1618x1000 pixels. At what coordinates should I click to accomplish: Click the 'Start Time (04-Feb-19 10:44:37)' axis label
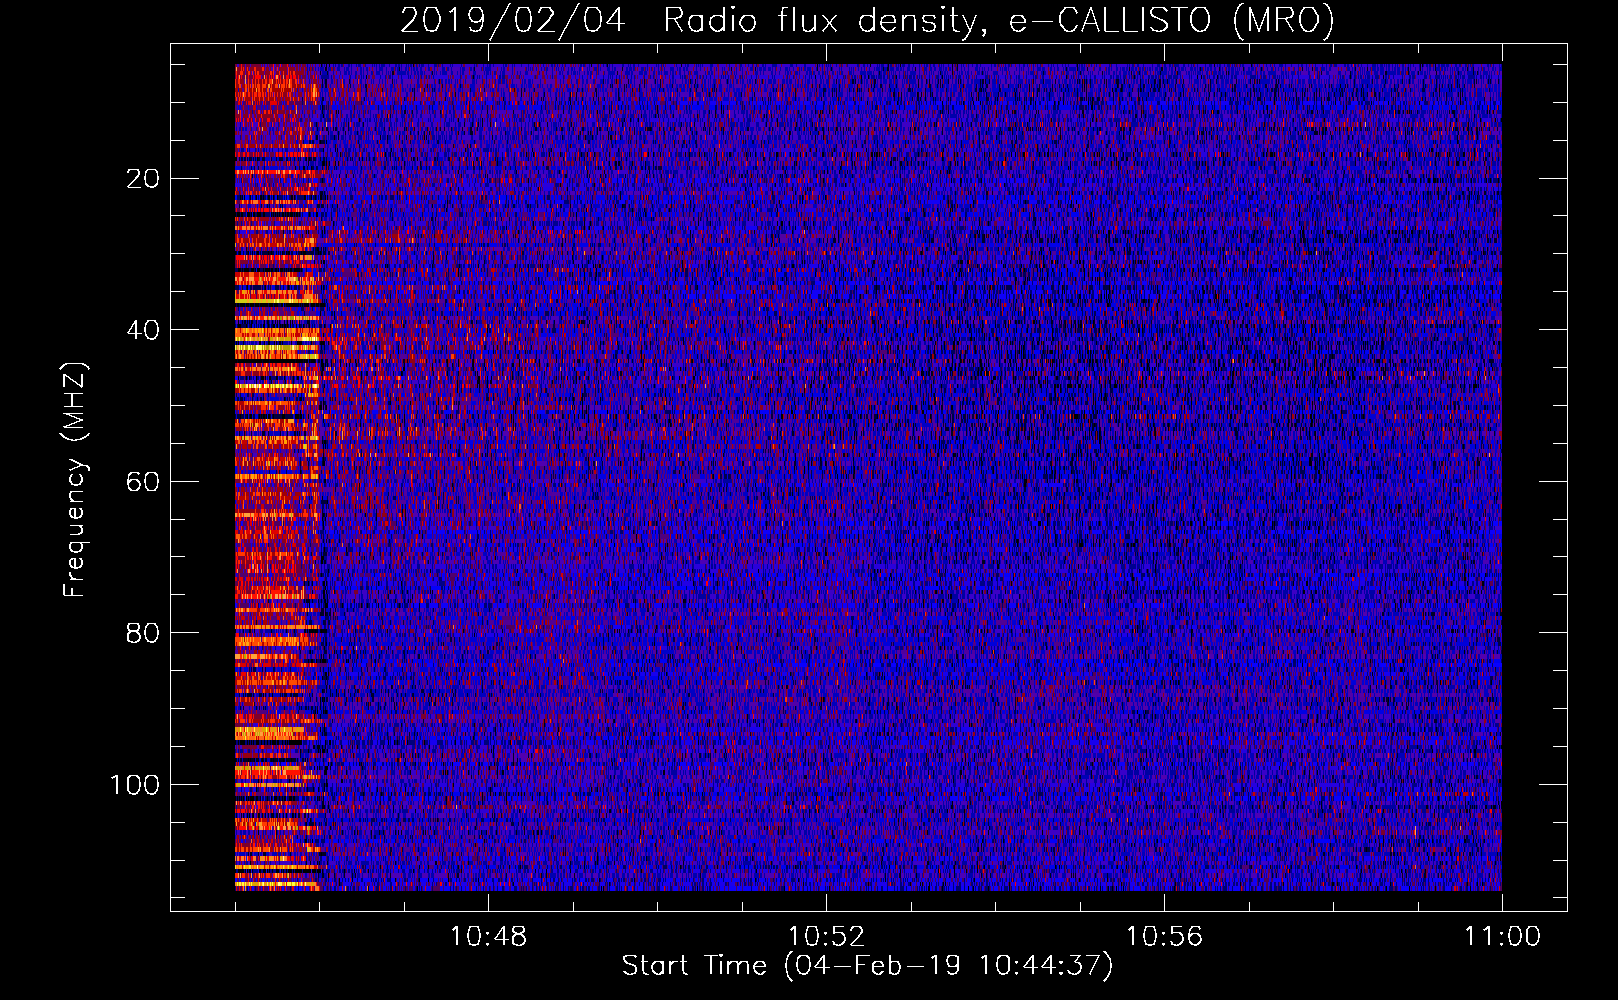[x=867, y=966]
